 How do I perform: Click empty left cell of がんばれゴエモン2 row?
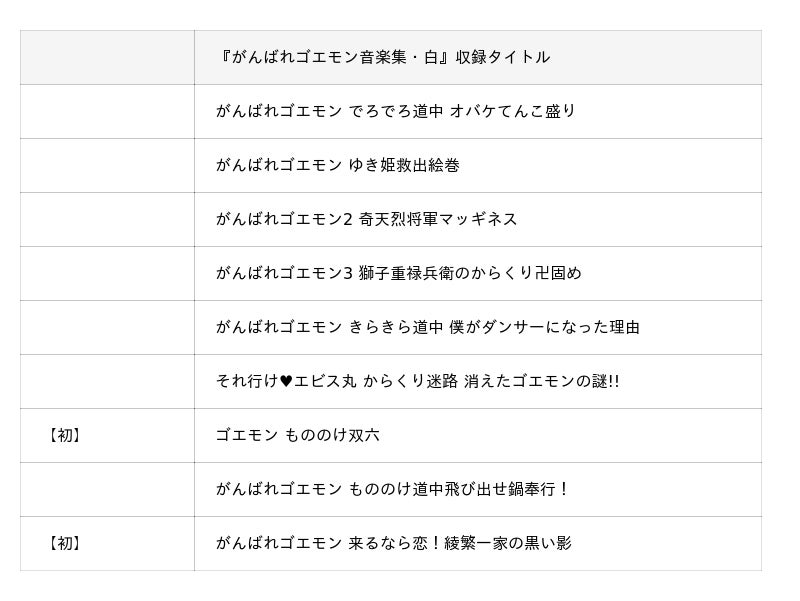(x=107, y=219)
